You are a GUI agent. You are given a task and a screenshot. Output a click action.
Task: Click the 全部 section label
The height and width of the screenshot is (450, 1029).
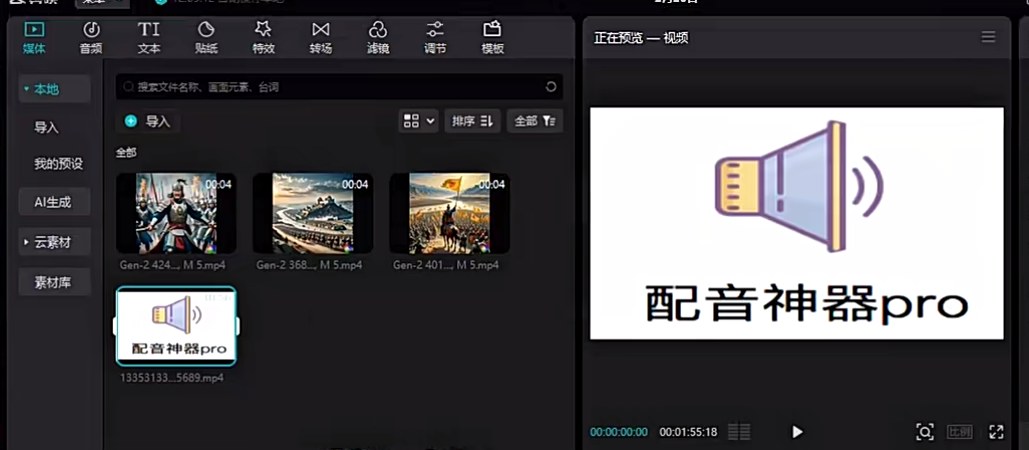click(126, 153)
